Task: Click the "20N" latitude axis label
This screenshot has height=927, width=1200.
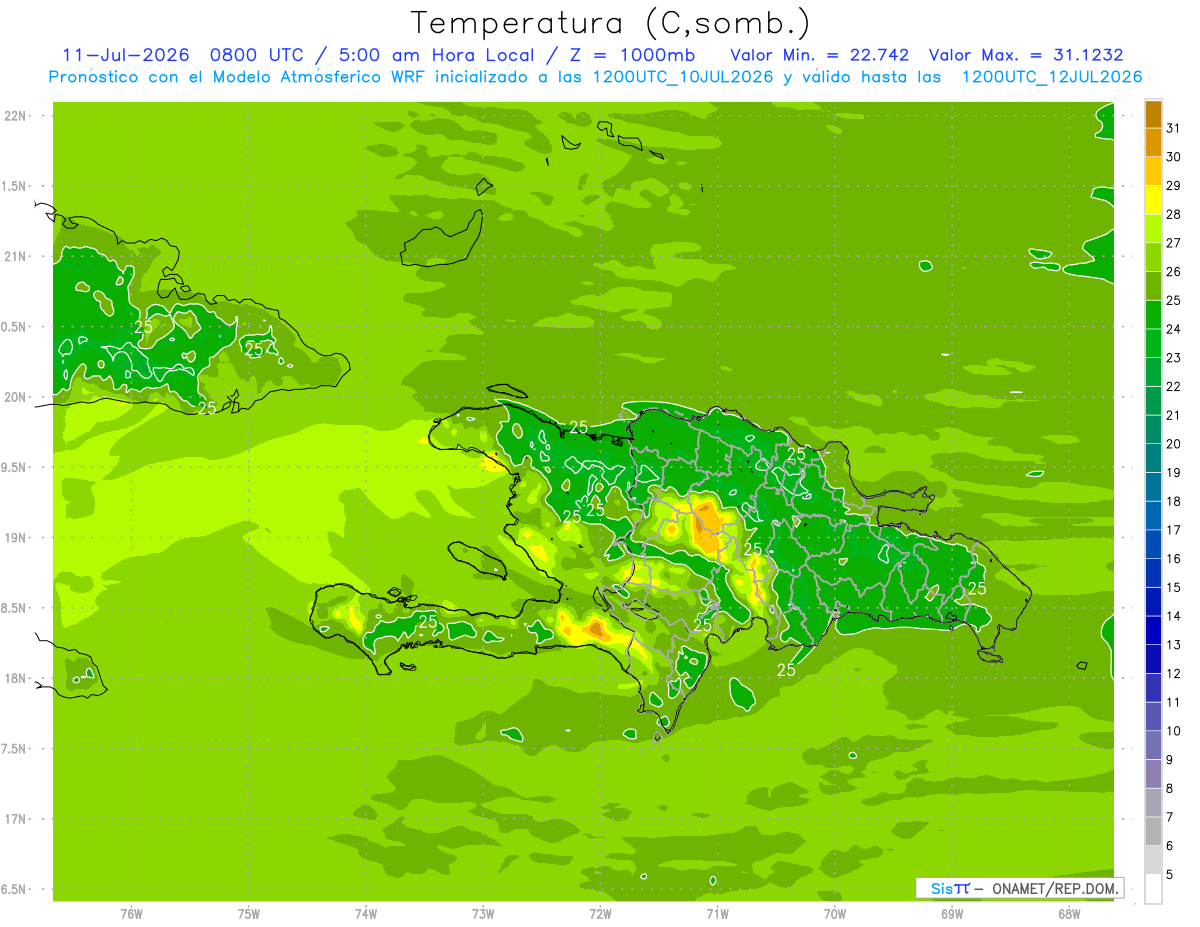Action: tap(16, 397)
